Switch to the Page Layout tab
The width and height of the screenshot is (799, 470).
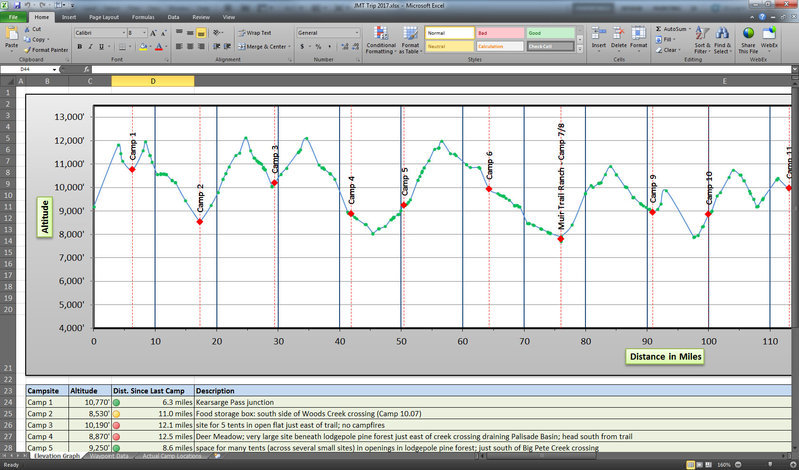pos(104,17)
